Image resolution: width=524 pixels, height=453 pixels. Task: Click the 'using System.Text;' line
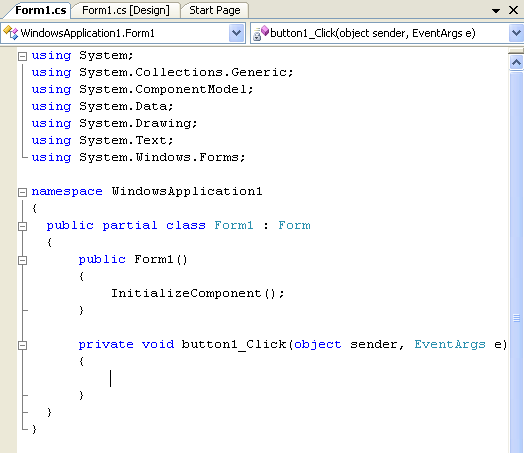(x=102, y=141)
